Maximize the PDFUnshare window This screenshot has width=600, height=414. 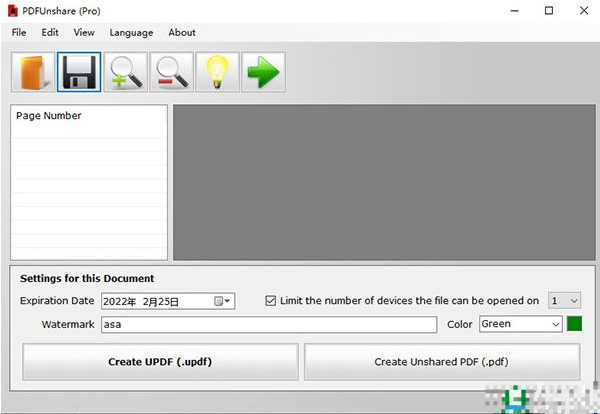(549, 11)
